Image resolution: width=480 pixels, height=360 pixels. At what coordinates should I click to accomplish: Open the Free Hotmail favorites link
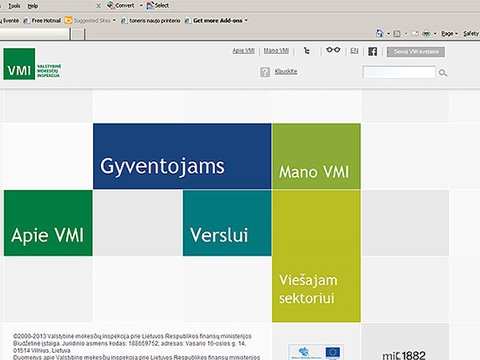tap(42, 21)
